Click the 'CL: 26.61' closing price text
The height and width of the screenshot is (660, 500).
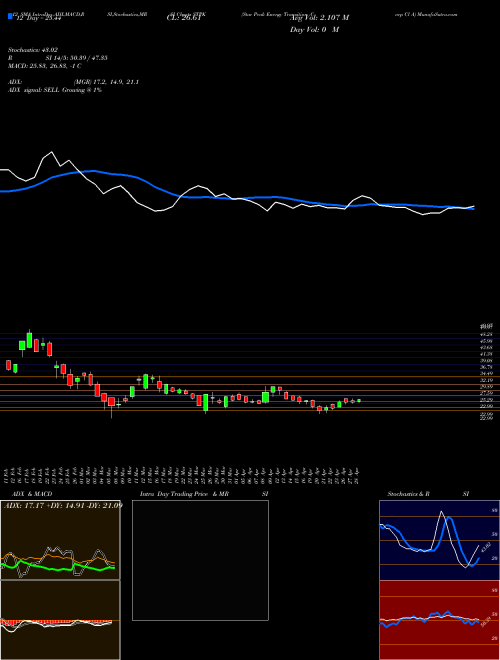click(x=182, y=18)
